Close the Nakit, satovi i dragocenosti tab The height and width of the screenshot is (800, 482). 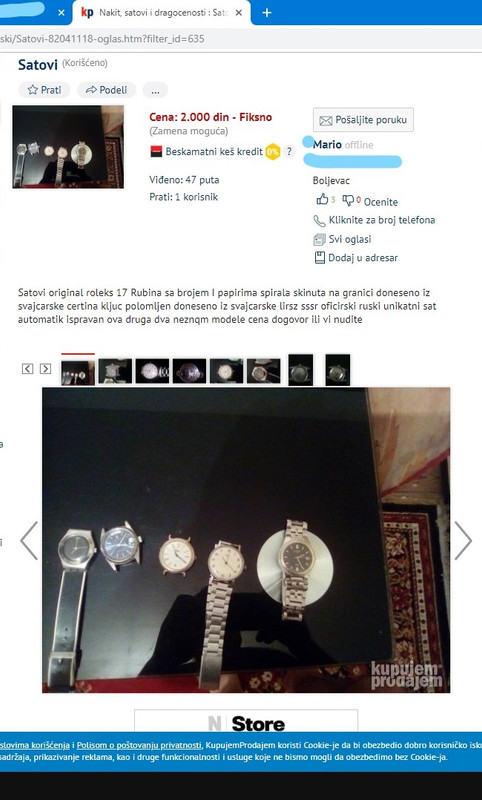[238, 13]
